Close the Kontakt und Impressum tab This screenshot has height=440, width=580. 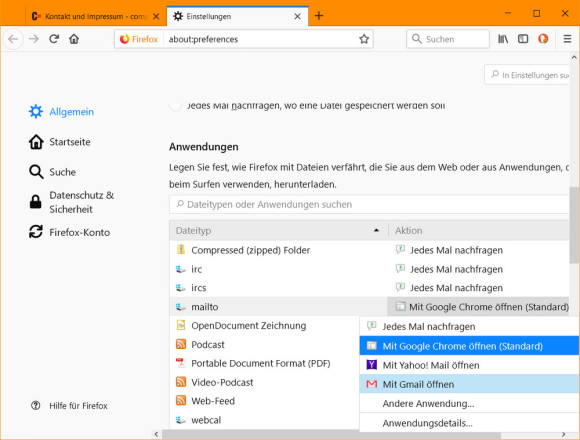pyautogui.click(x=156, y=16)
